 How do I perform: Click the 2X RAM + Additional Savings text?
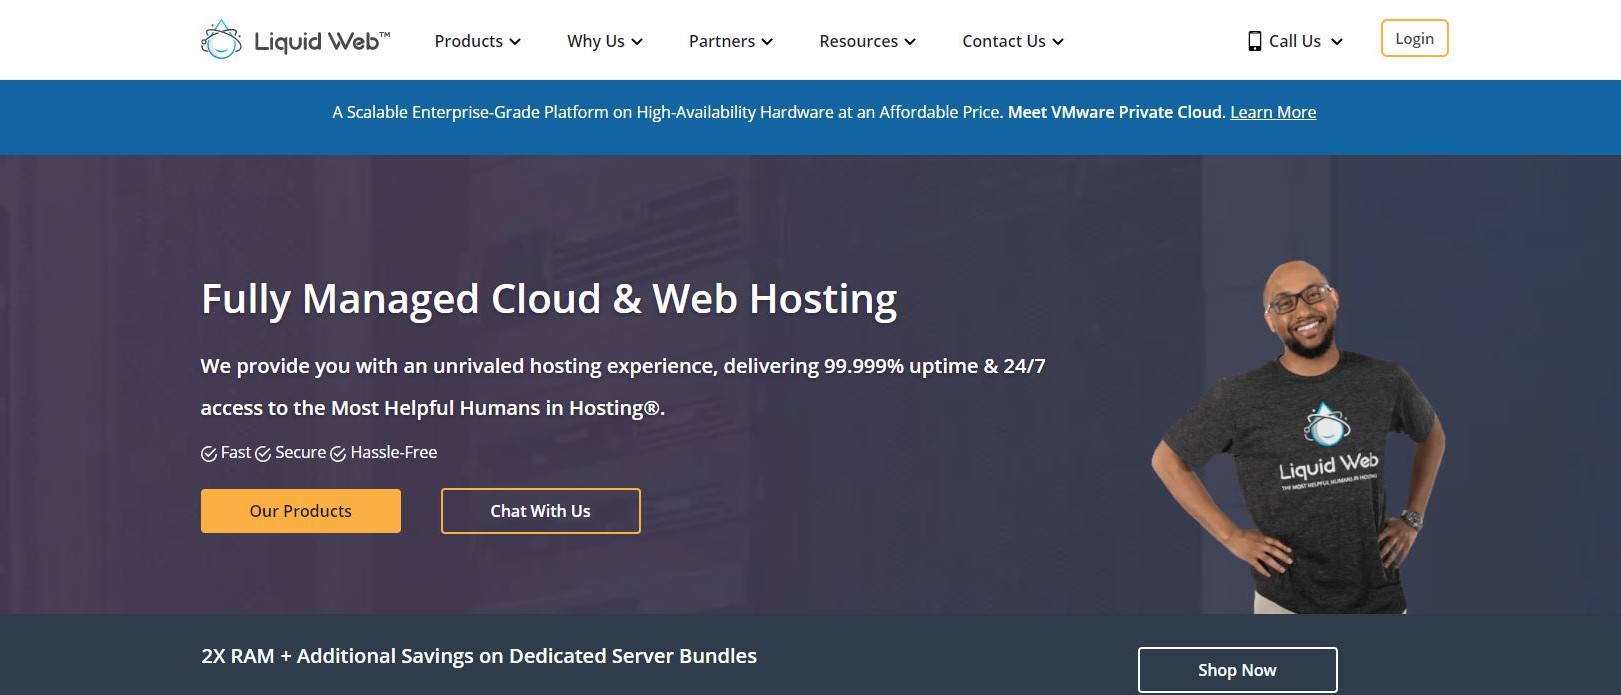point(479,656)
